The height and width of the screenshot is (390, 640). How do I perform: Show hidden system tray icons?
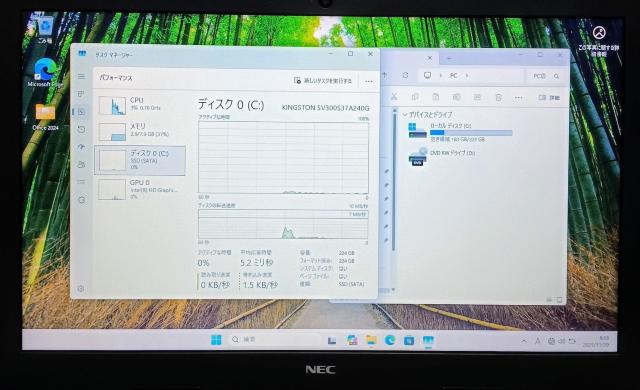click(524, 341)
